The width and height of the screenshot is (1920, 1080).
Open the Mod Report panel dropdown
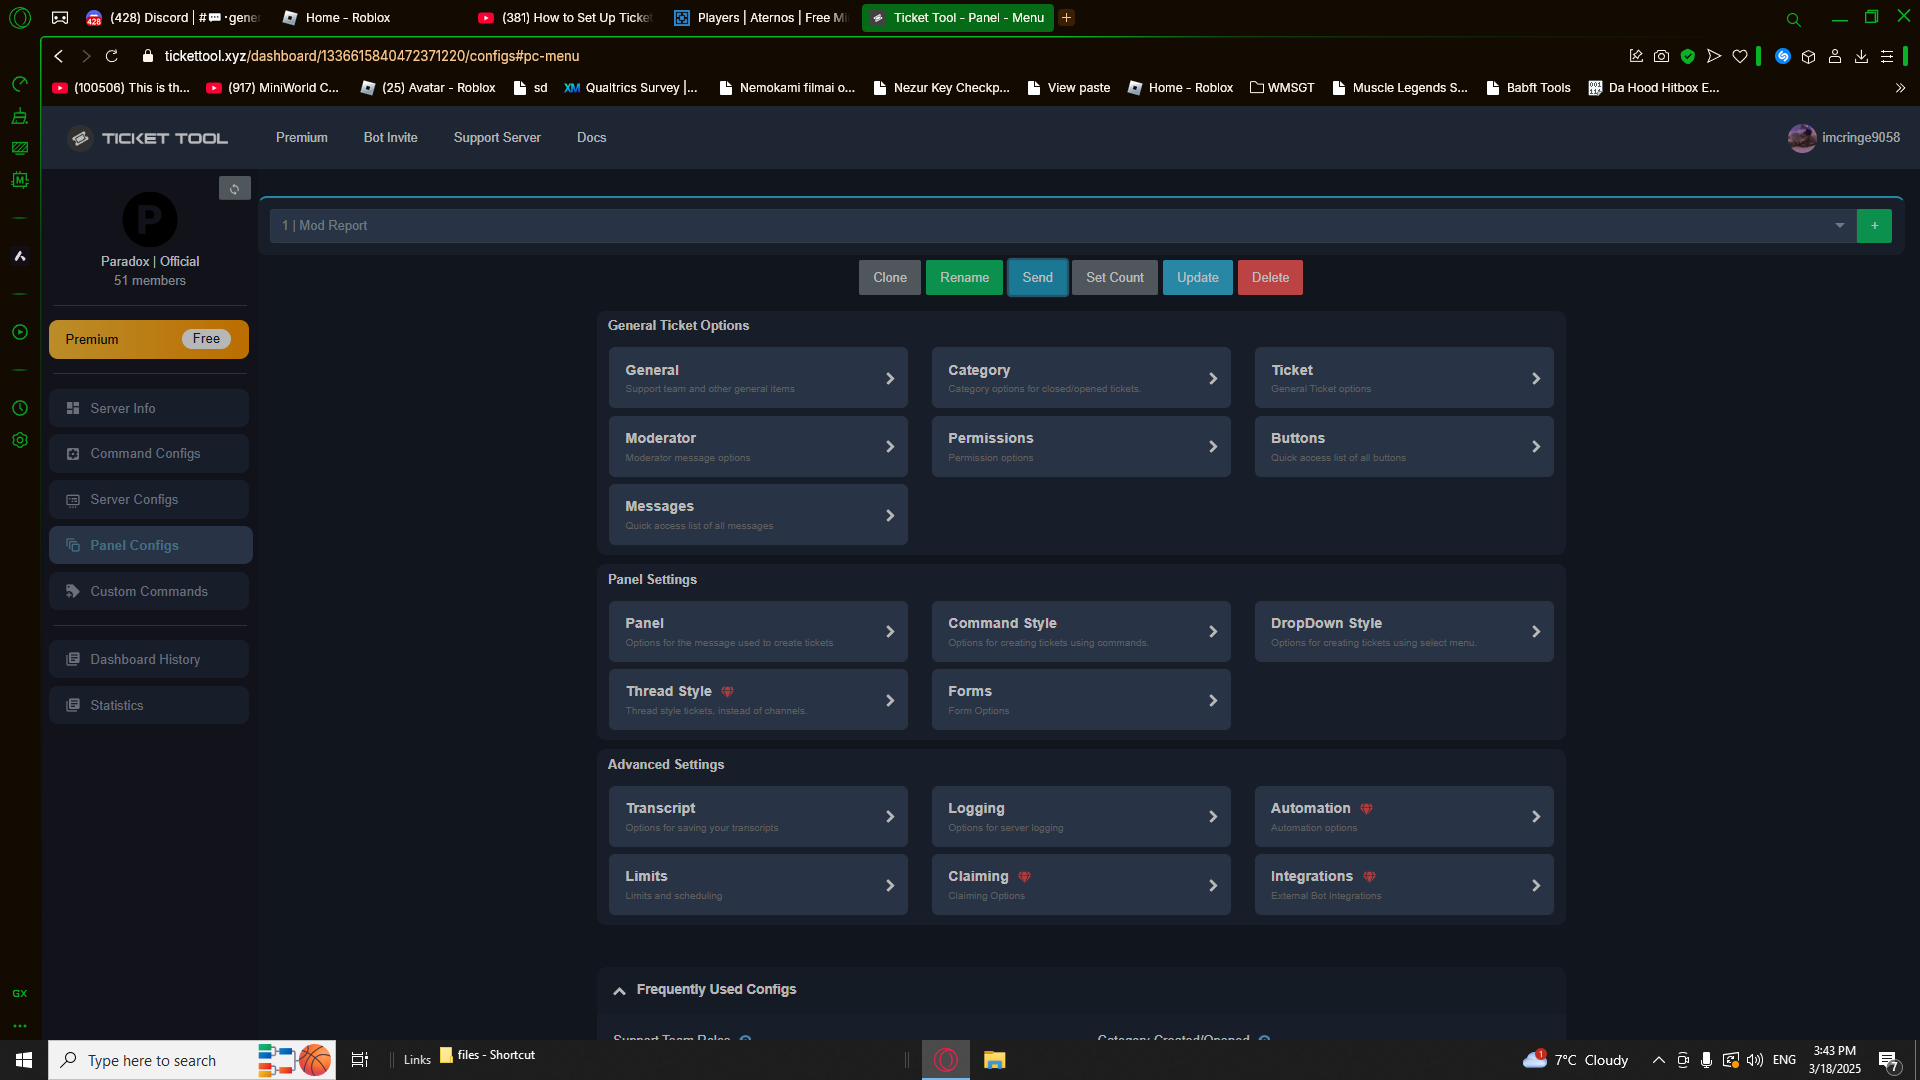pos(1062,226)
